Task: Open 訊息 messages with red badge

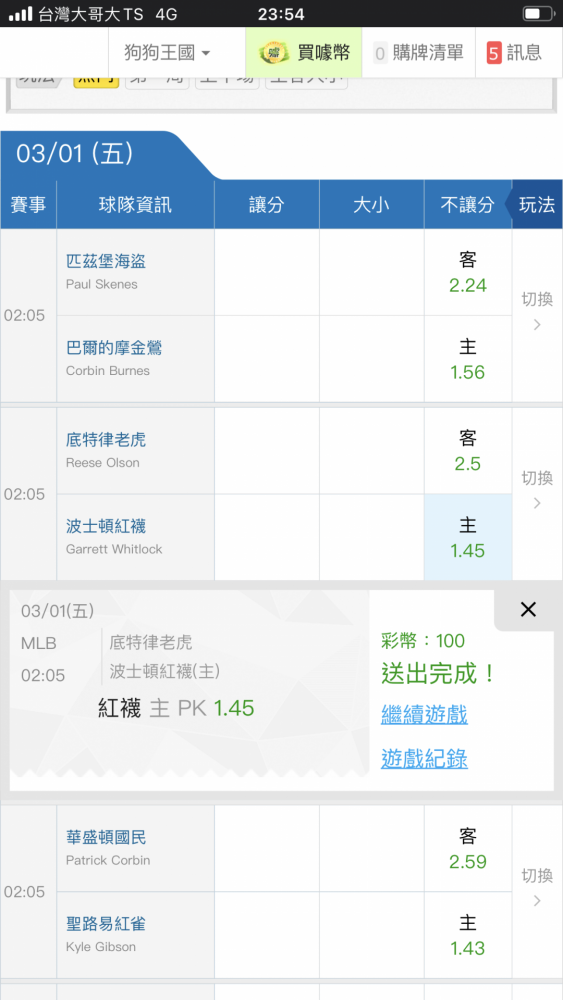Action: [x=515, y=53]
